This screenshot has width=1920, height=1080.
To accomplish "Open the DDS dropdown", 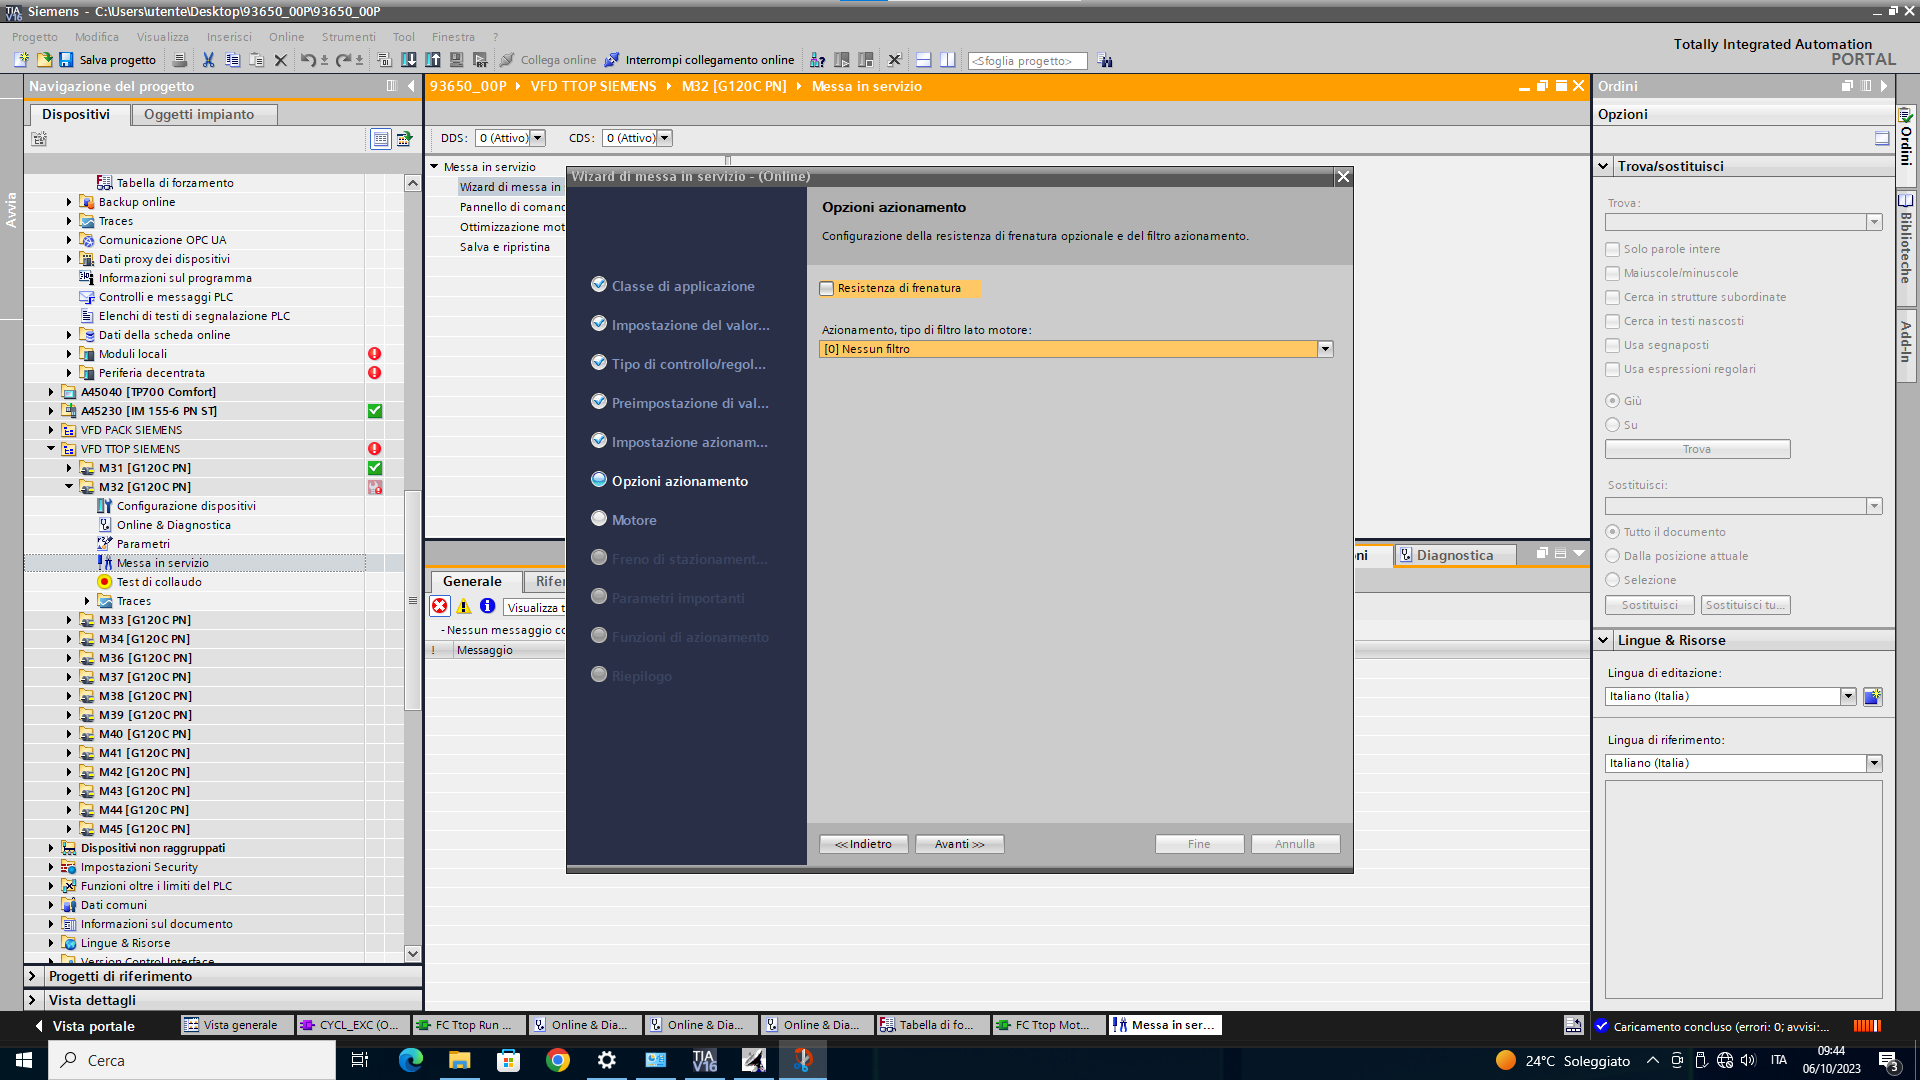I will 538,138.
